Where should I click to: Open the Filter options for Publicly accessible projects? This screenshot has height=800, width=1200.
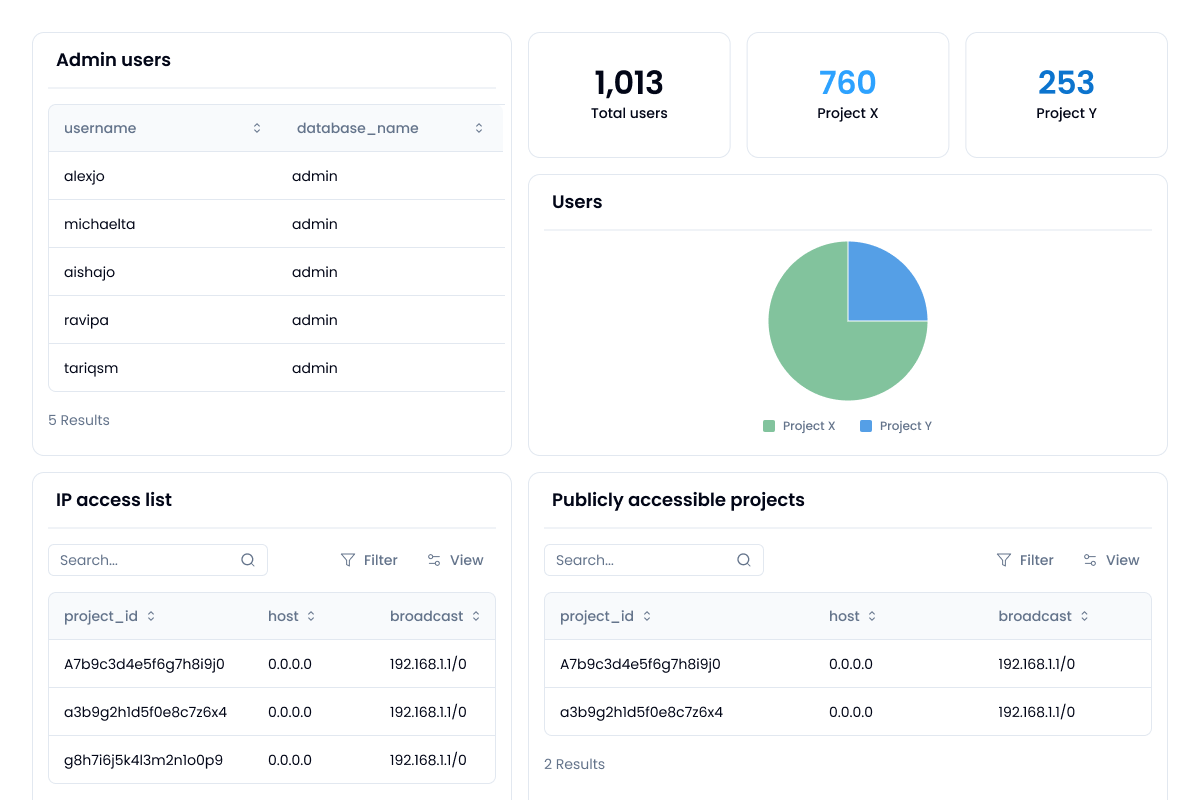(x=1025, y=560)
